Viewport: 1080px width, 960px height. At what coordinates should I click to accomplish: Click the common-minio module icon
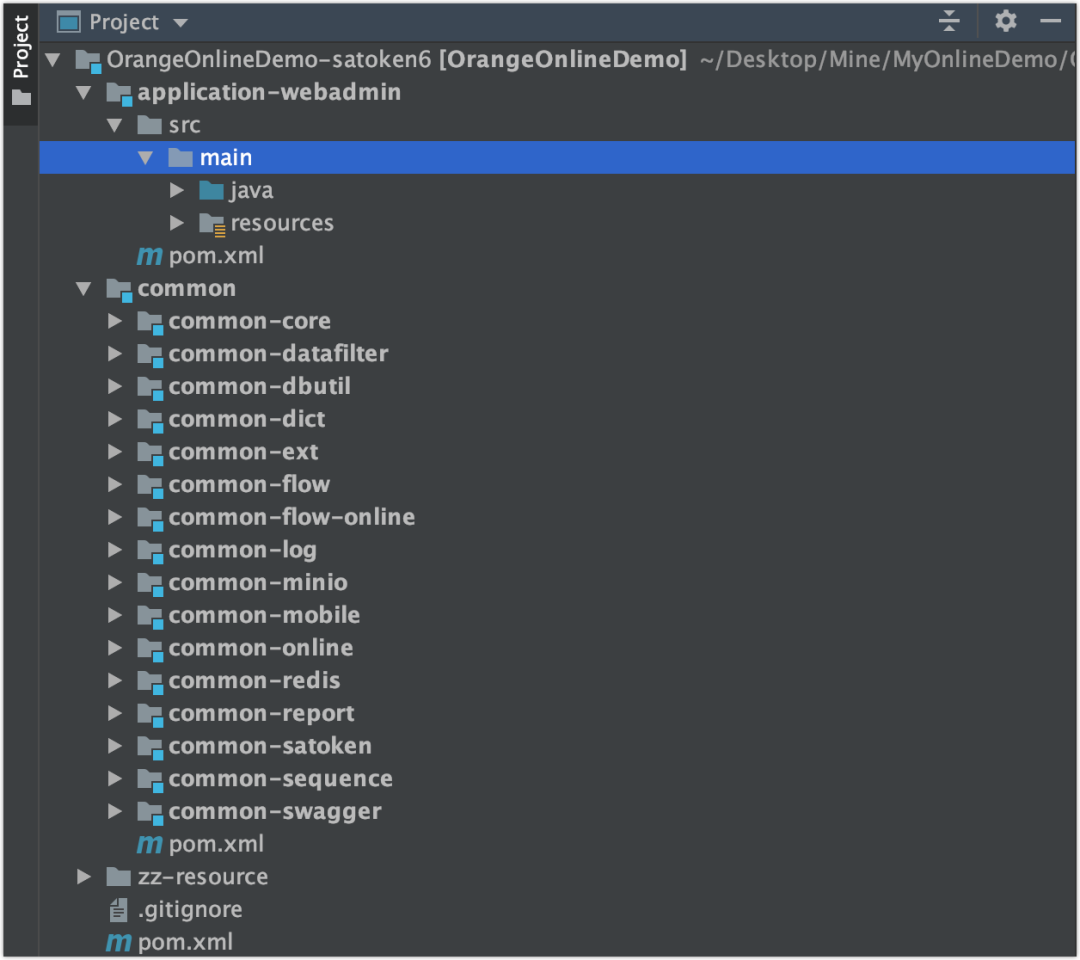point(149,584)
